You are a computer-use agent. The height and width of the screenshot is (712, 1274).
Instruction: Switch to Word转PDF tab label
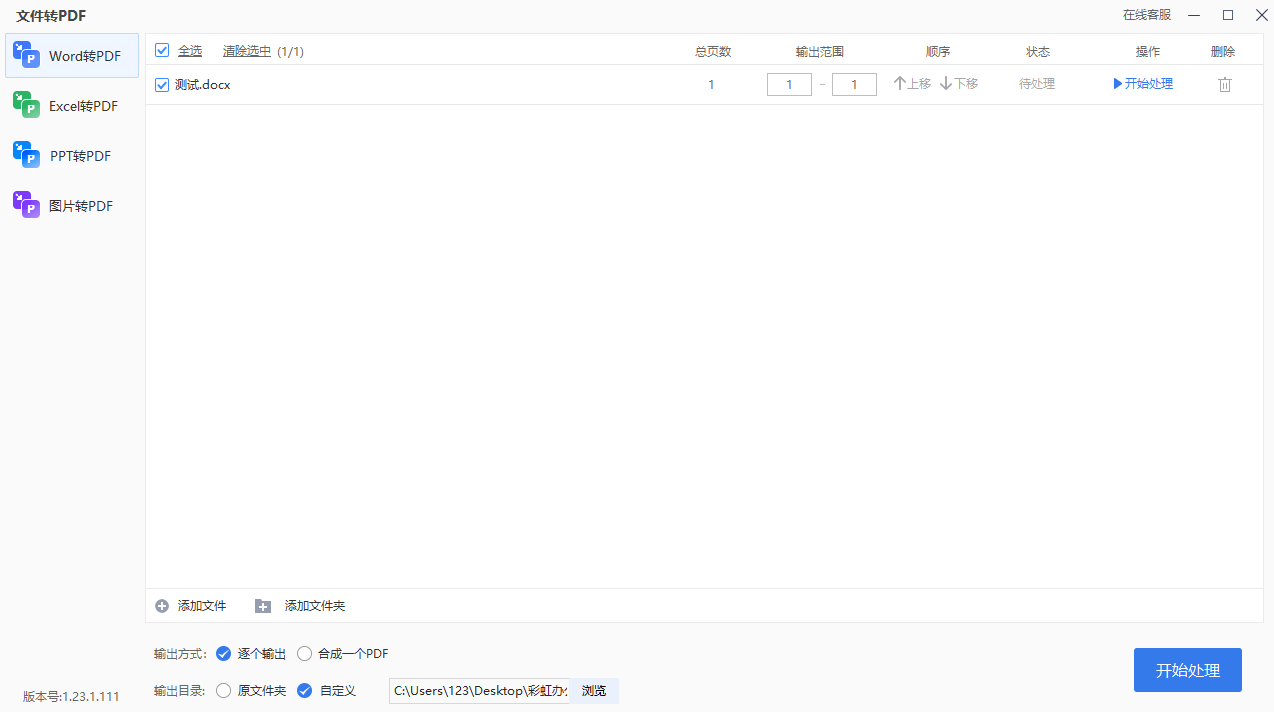[x=85, y=56]
